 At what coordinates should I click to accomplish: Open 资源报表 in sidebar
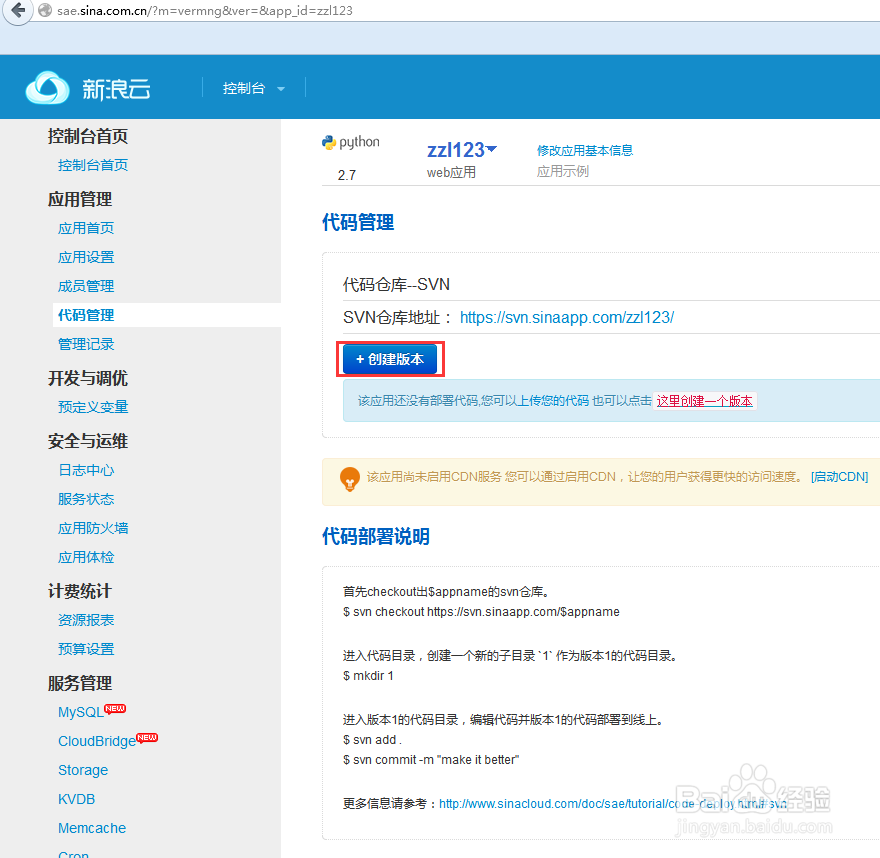click(x=86, y=620)
